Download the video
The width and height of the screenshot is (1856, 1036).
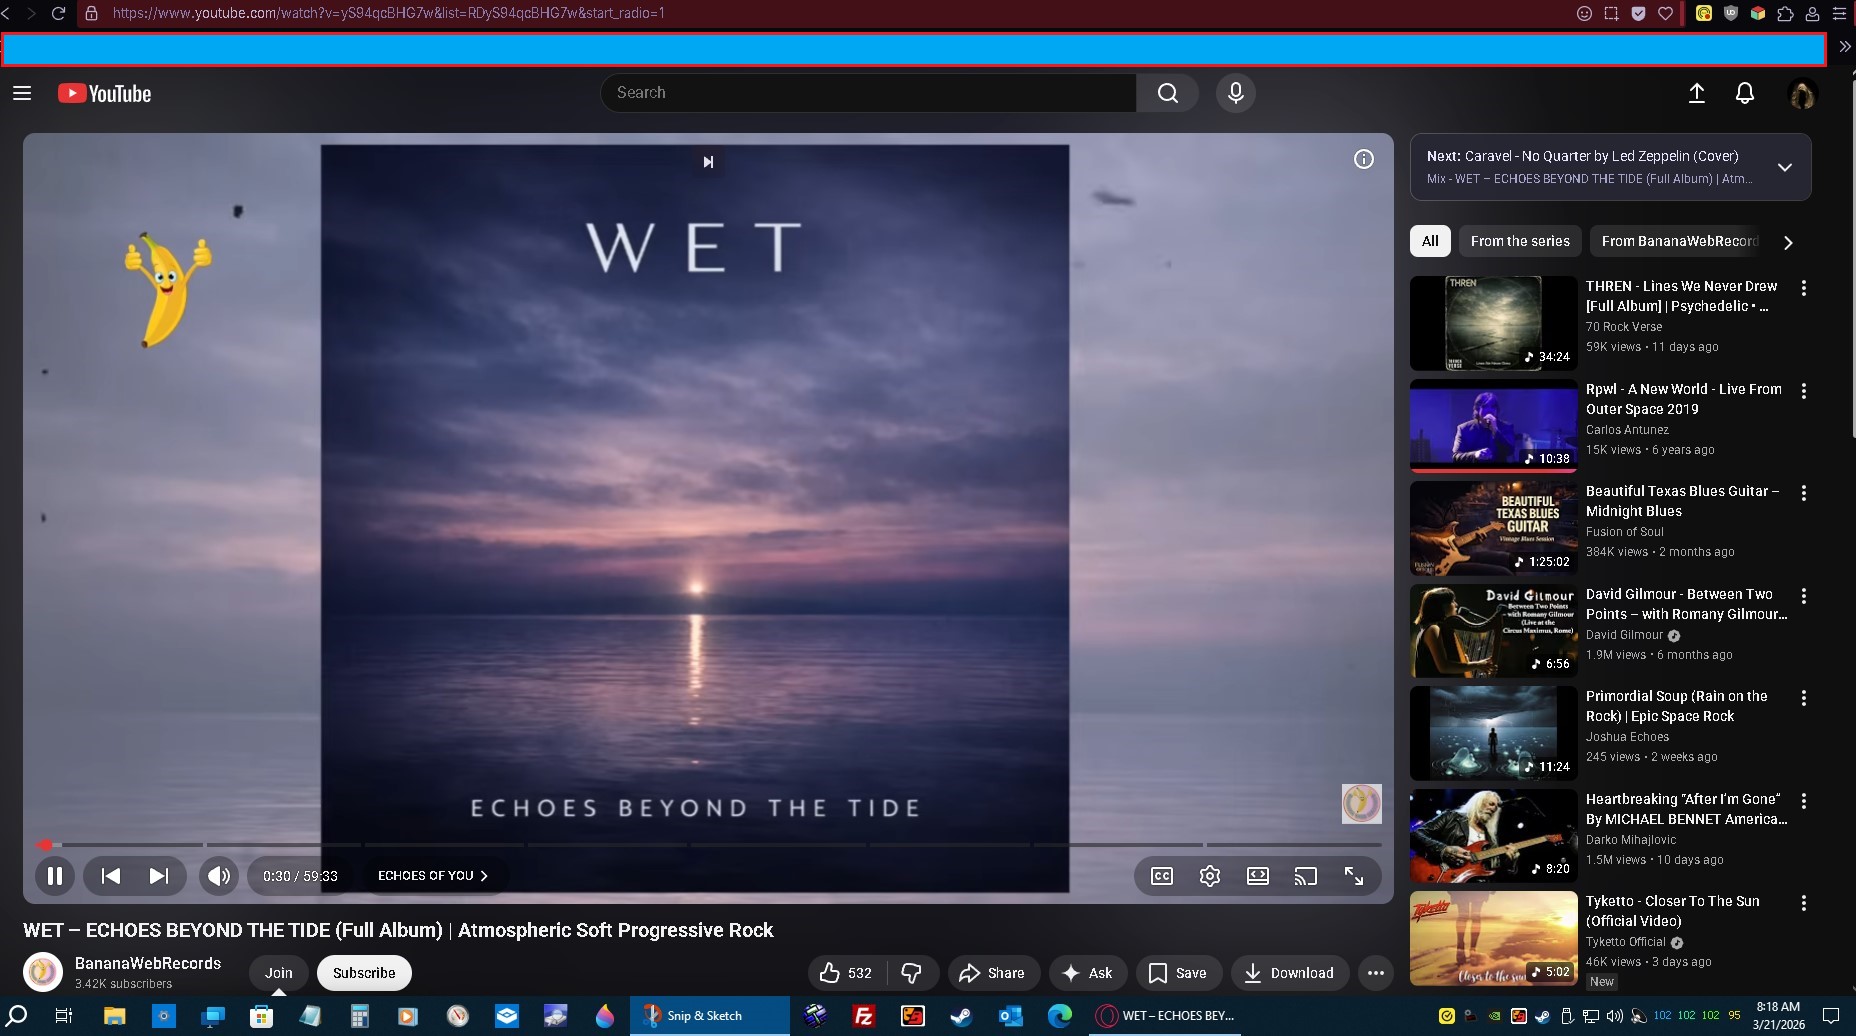[x=1289, y=973]
